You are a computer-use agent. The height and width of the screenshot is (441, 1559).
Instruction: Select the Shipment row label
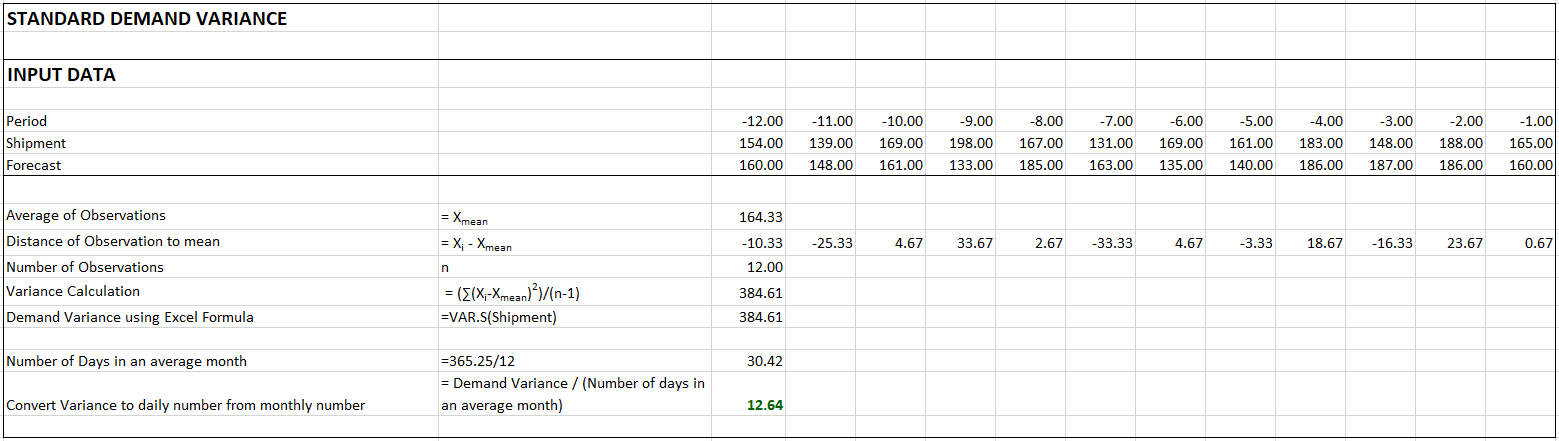[36, 143]
